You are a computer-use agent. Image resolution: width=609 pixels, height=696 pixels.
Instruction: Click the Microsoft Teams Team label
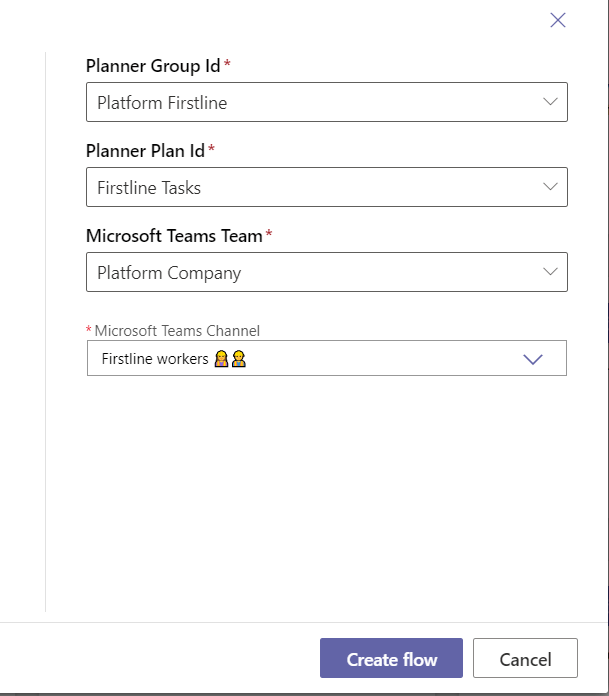[x=174, y=236]
